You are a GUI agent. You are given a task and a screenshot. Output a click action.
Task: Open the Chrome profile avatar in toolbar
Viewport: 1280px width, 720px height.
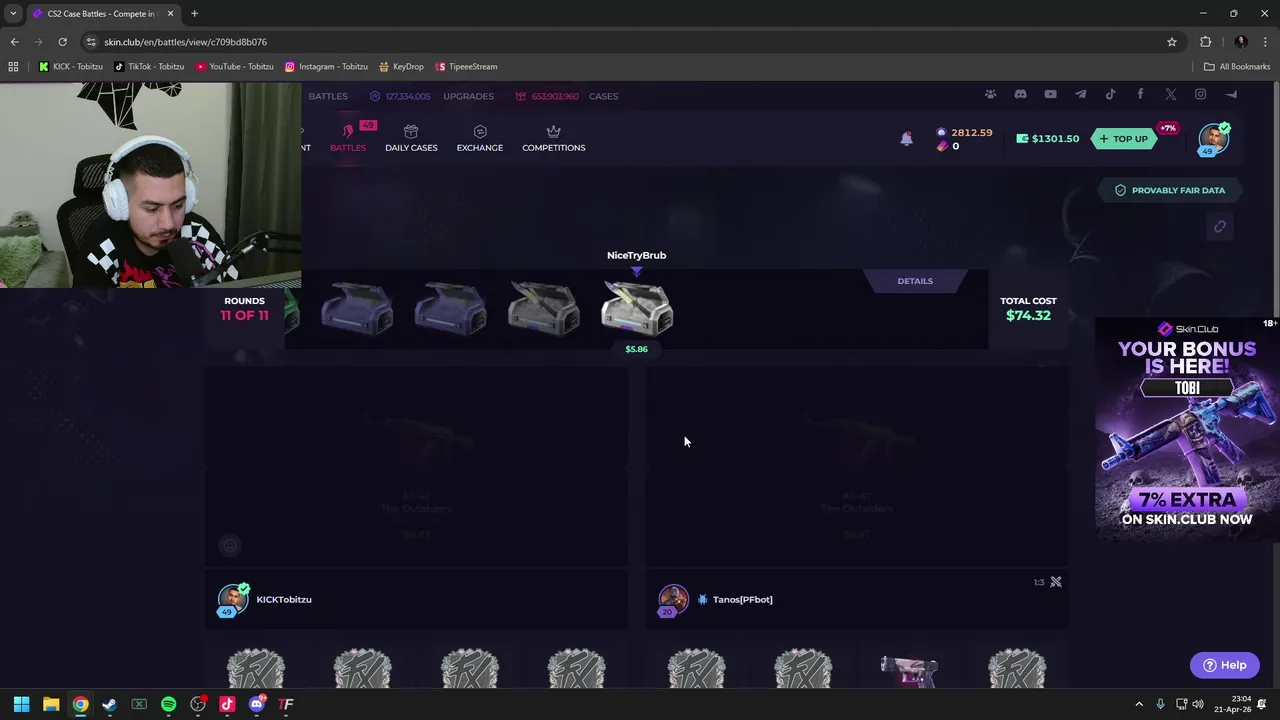point(1241,42)
